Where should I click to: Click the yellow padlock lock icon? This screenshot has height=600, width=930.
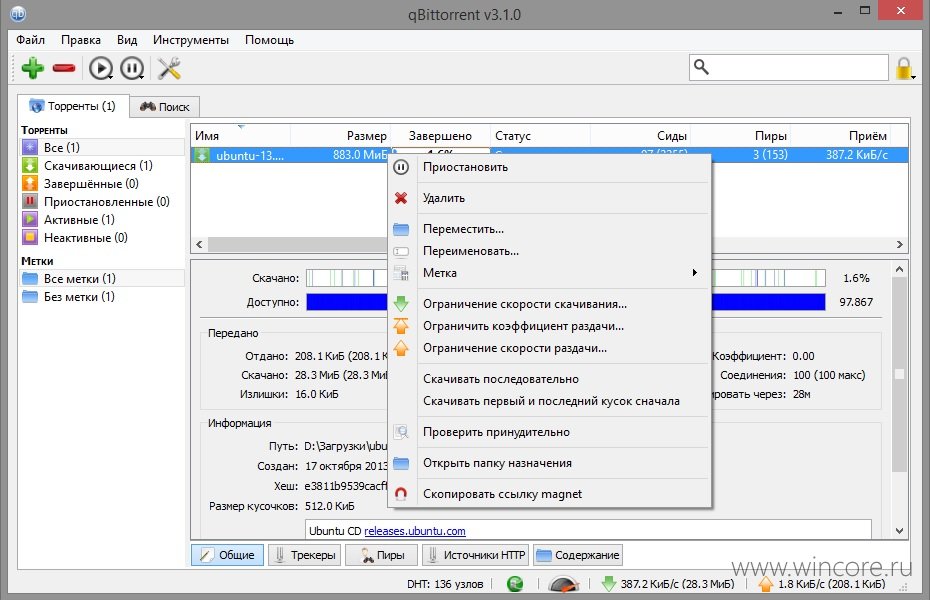[904, 68]
